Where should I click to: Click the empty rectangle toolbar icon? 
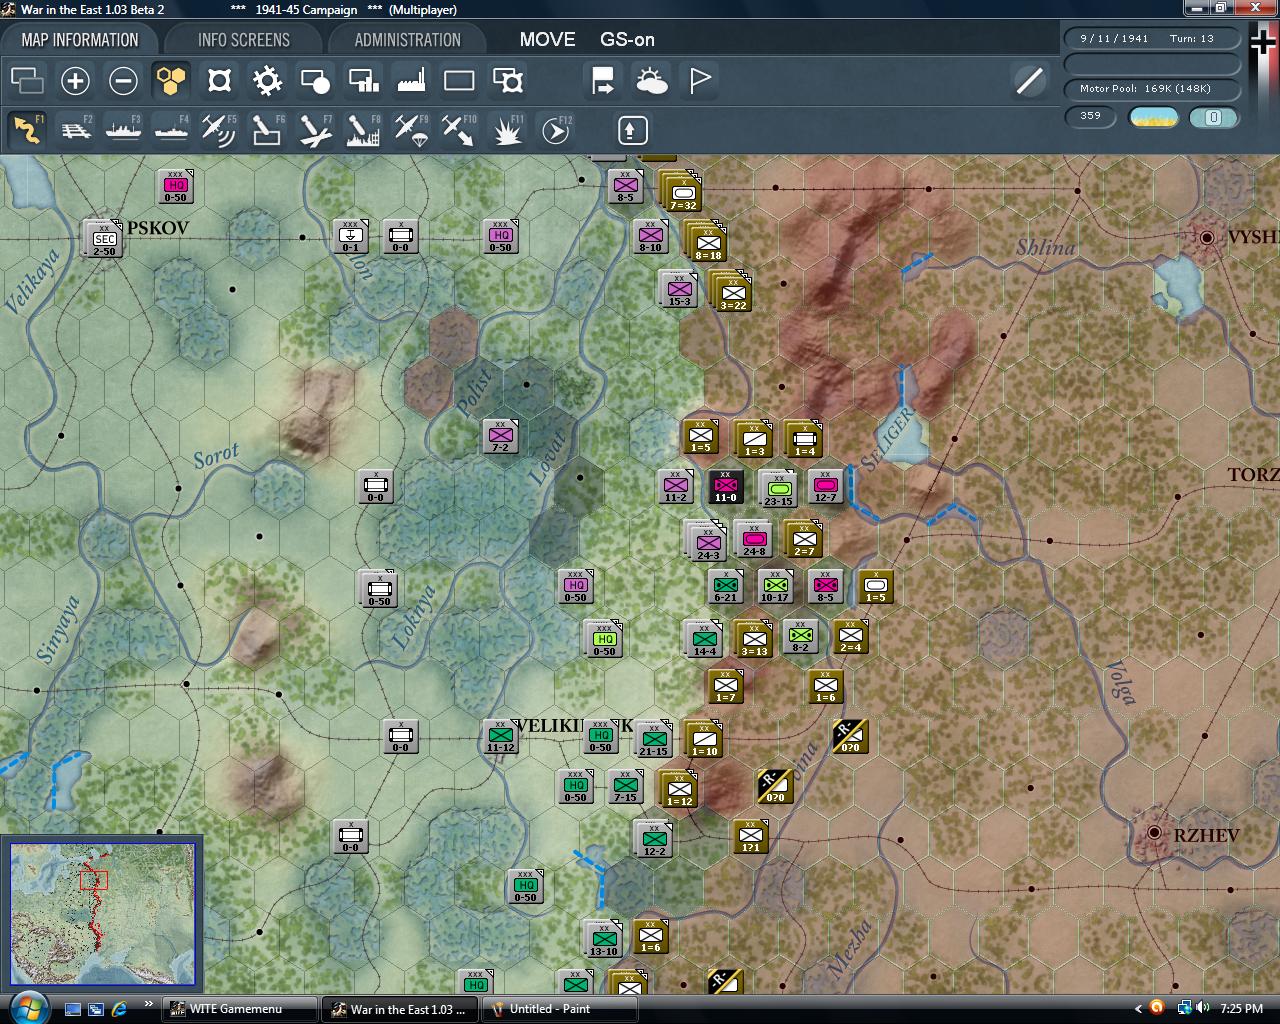pyautogui.click(x=459, y=81)
